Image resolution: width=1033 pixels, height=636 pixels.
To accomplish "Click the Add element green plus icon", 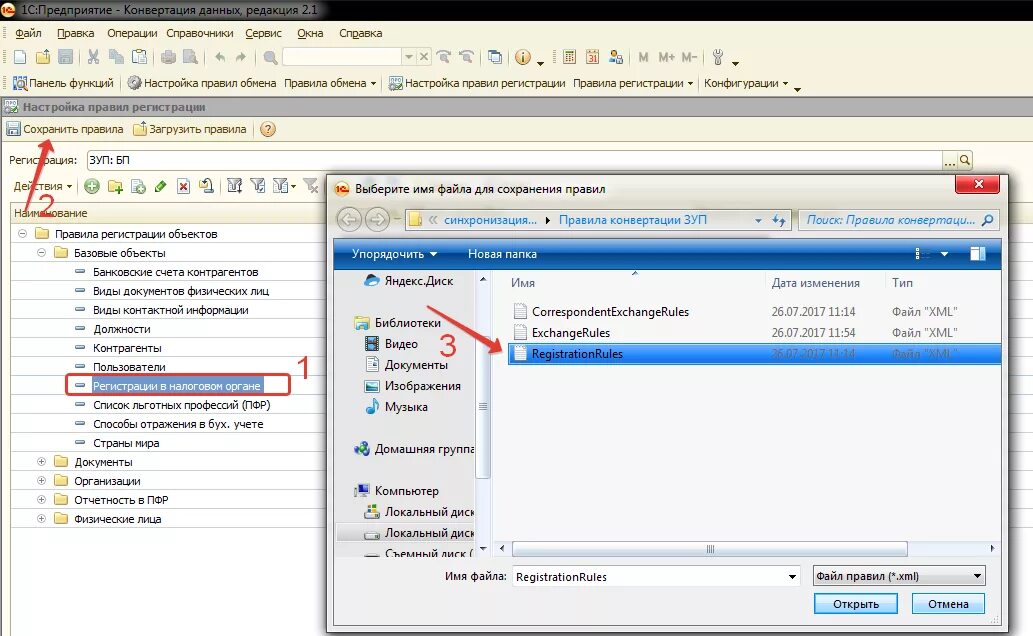I will click(x=92, y=187).
